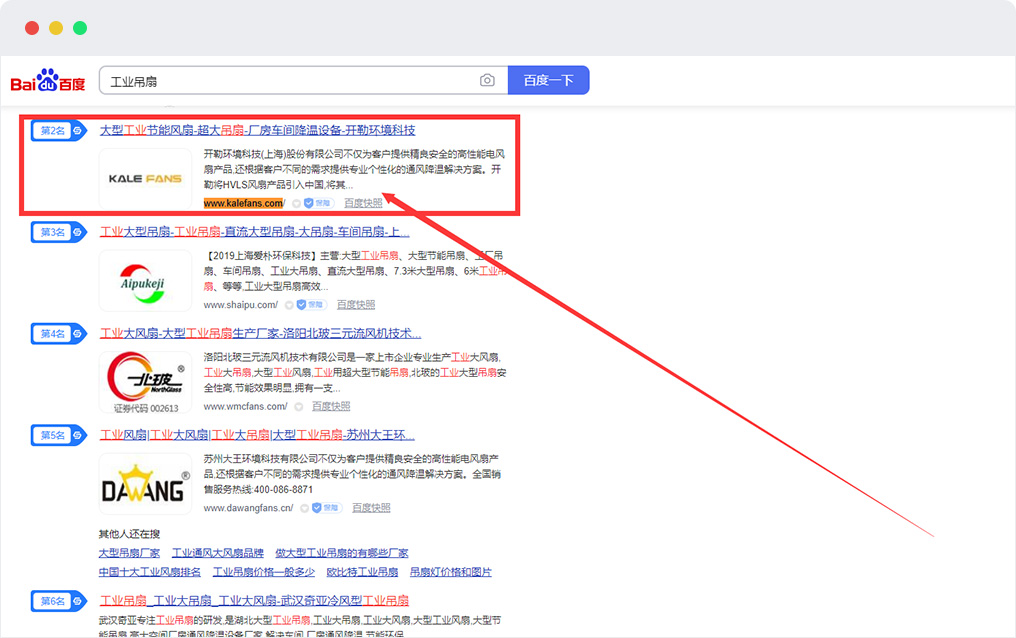Image resolution: width=1016 pixels, height=638 pixels.
Task: Click gray circle icon after www.kalefans.com
Action: [296, 203]
